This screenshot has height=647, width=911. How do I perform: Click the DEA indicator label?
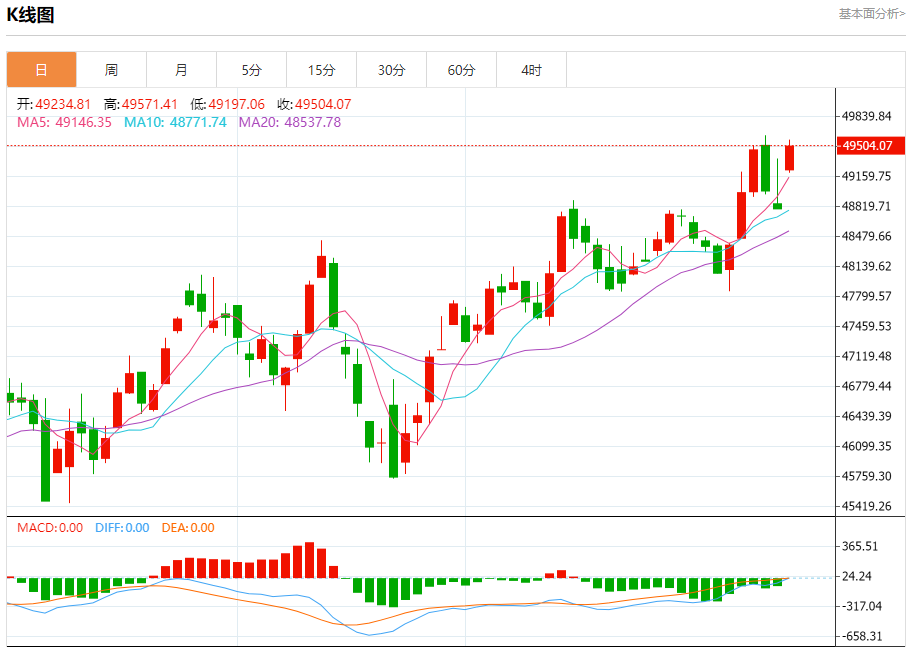coord(188,527)
